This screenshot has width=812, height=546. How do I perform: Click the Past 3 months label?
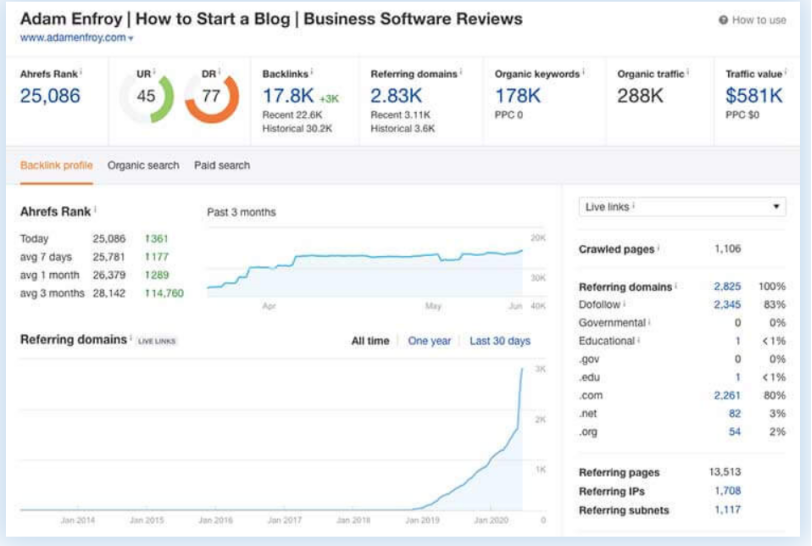tap(241, 212)
